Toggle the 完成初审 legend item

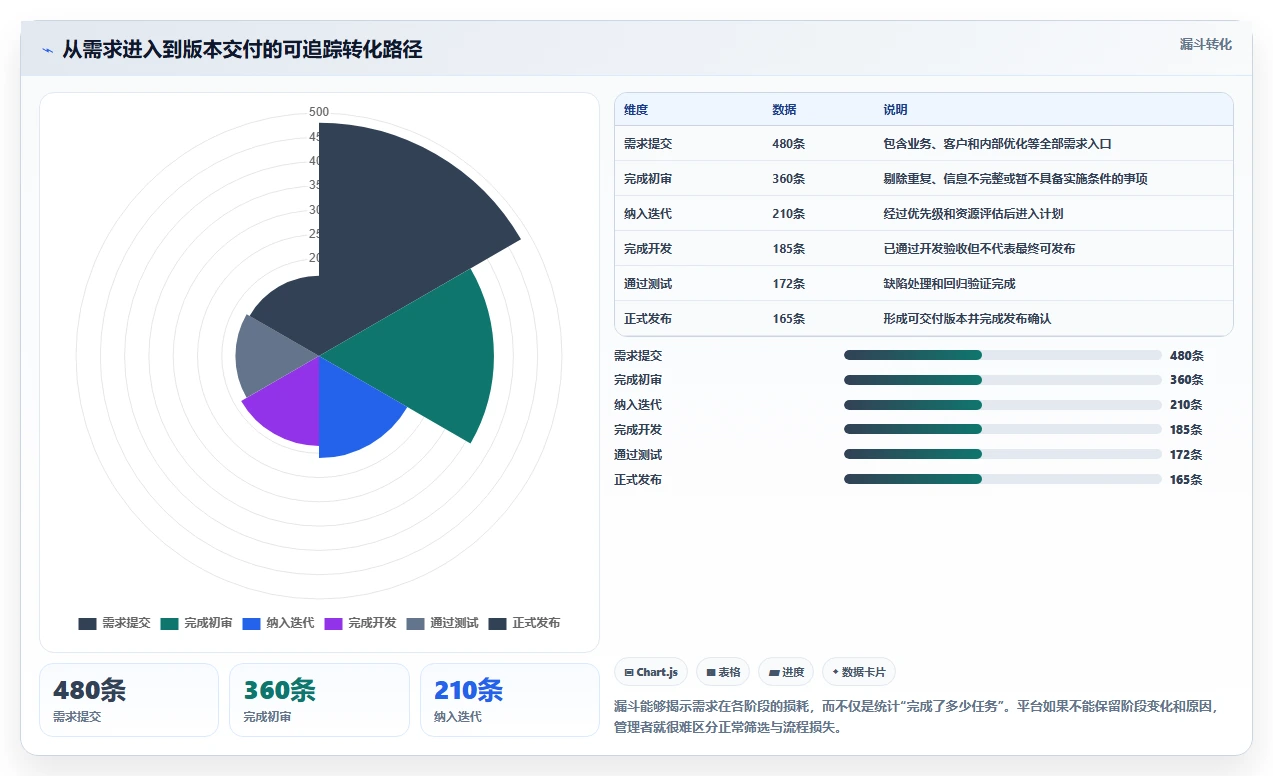click(x=196, y=623)
